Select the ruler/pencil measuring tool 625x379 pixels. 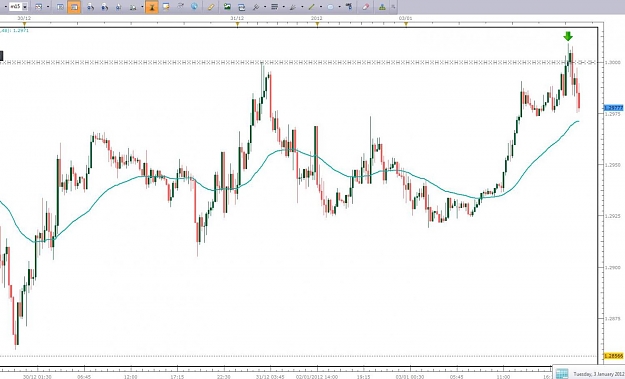point(211,7)
